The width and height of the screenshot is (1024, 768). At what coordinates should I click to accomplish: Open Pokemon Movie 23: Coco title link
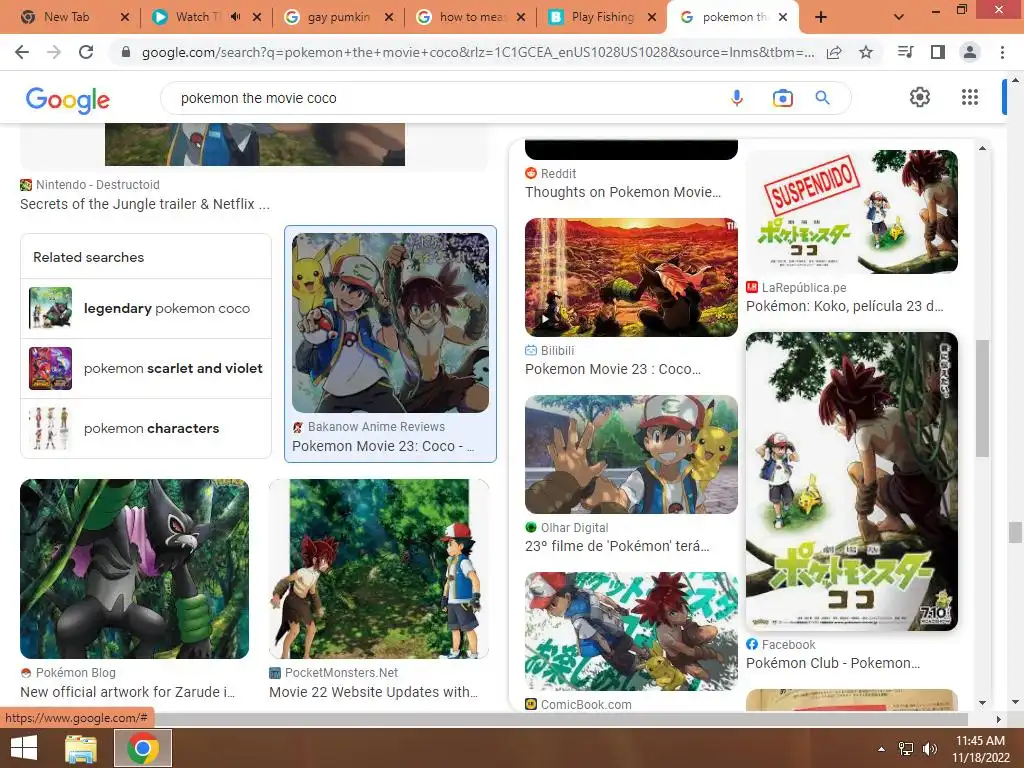pyautogui.click(x=383, y=446)
